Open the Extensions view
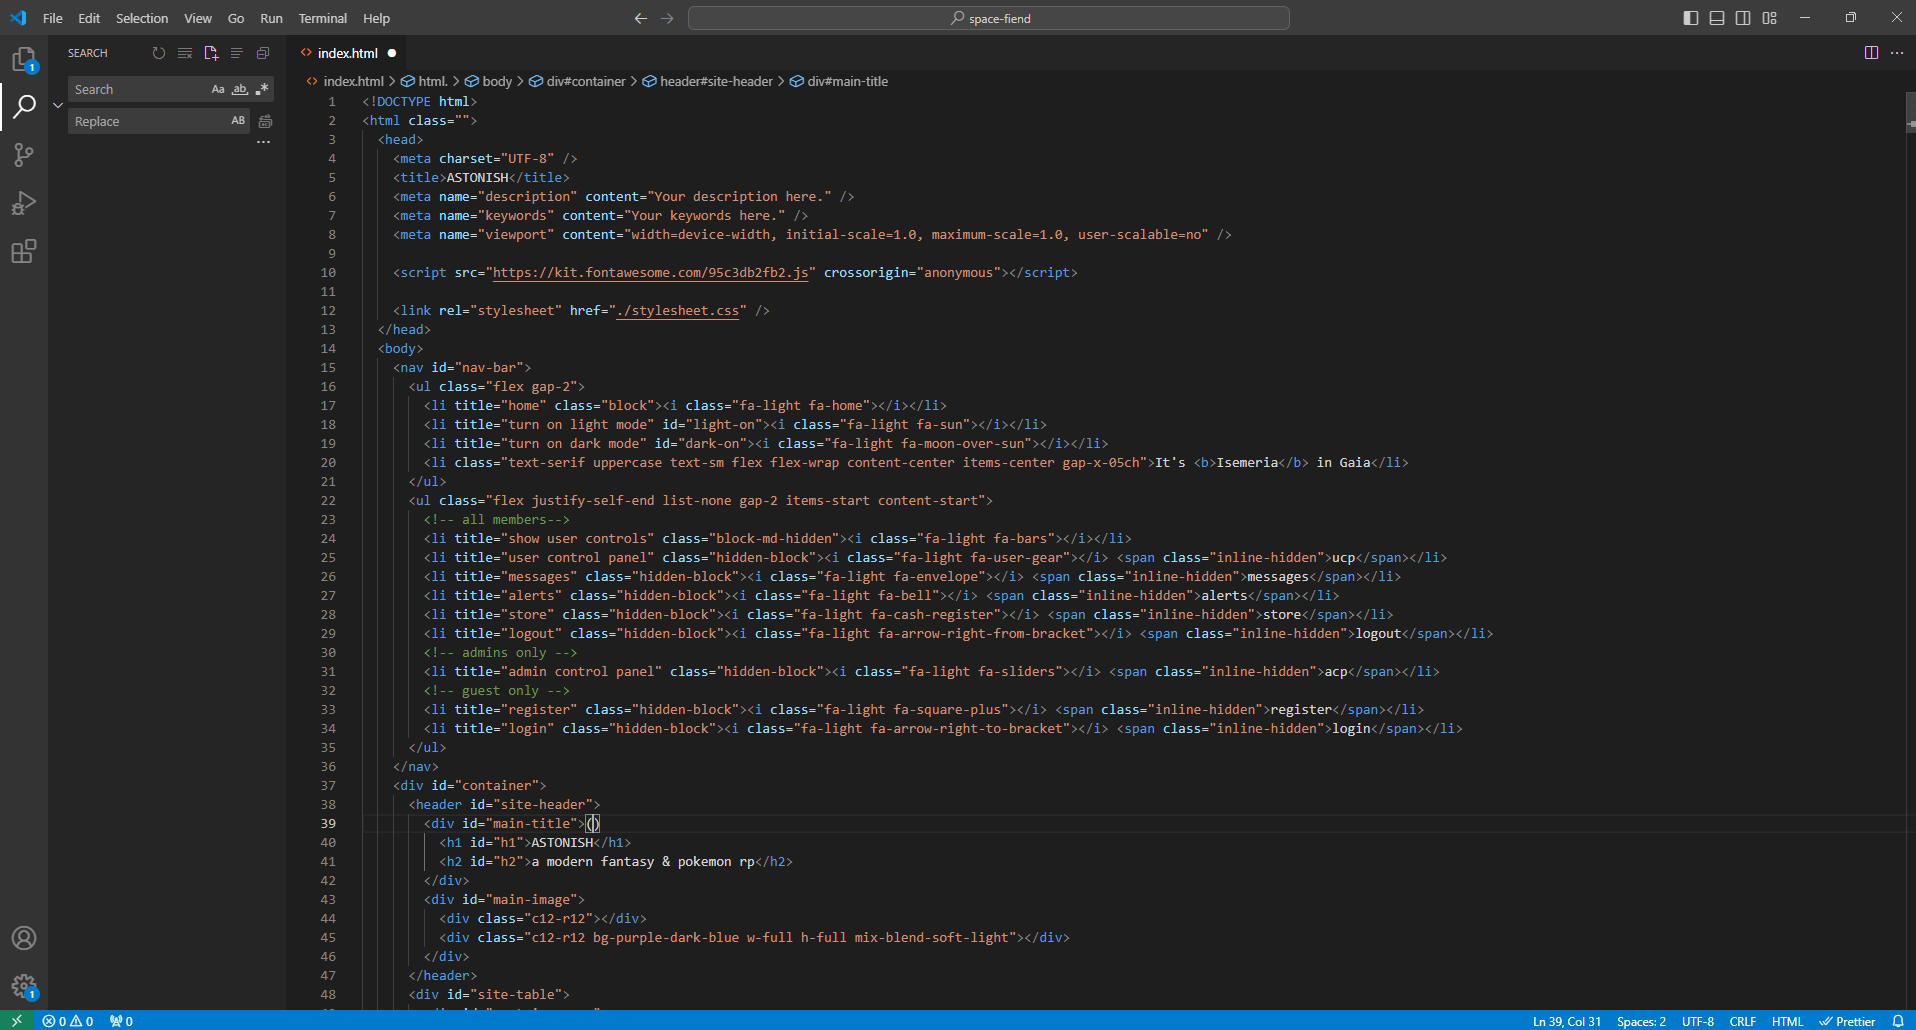Viewport: 1916px width, 1030px height. tap(24, 251)
